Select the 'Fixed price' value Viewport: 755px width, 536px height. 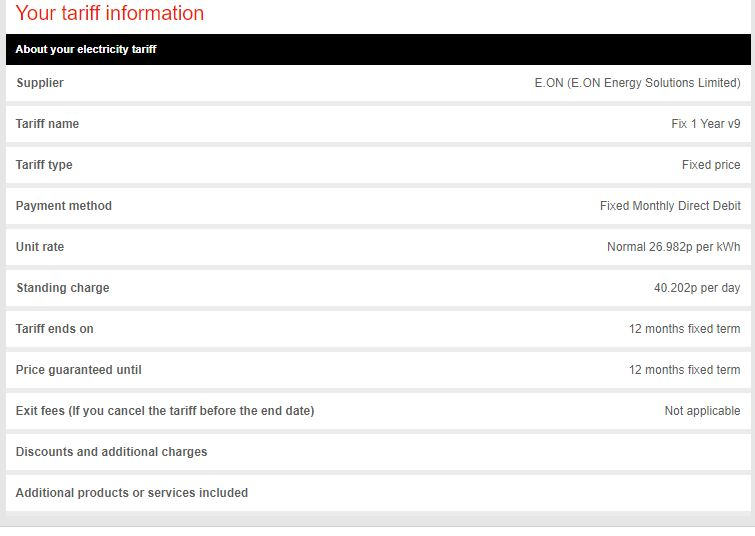coord(711,165)
